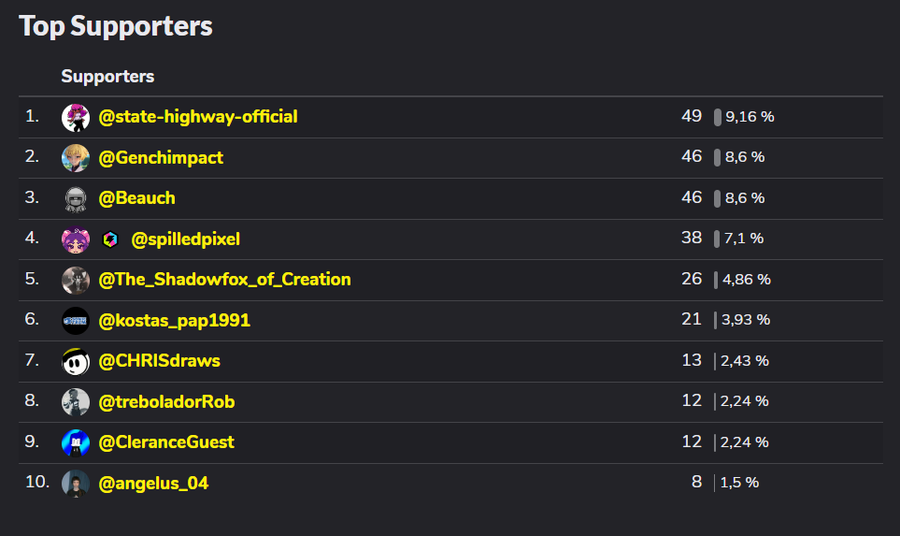Image resolution: width=900 pixels, height=536 pixels.
Task: Click the @angelus_04 photo avatar
Action: [x=76, y=484]
